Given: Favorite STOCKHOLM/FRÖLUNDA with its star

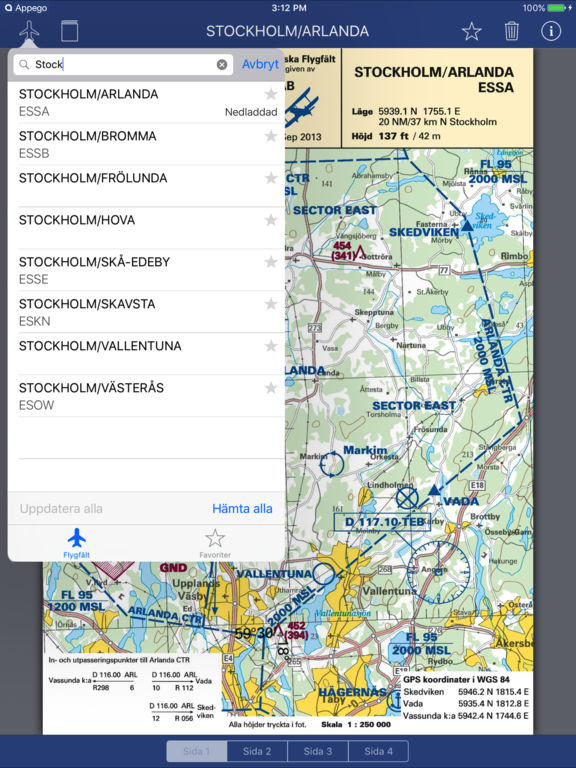Looking at the screenshot, I should (x=270, y=178).
